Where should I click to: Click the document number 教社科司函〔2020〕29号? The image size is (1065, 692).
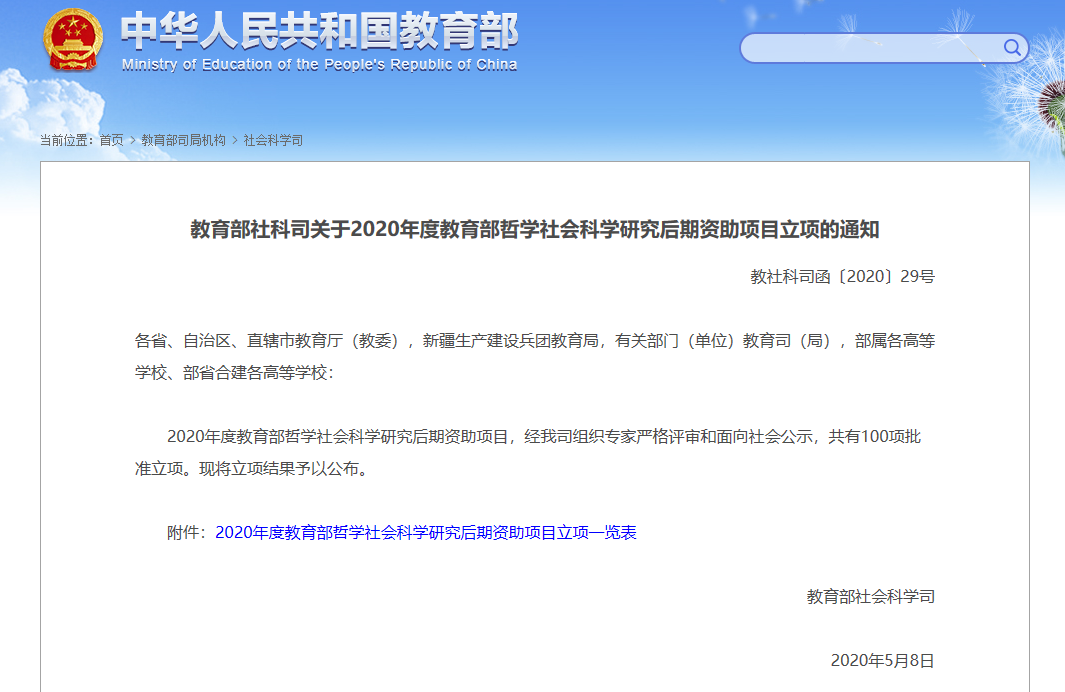(x=842, y=276)
